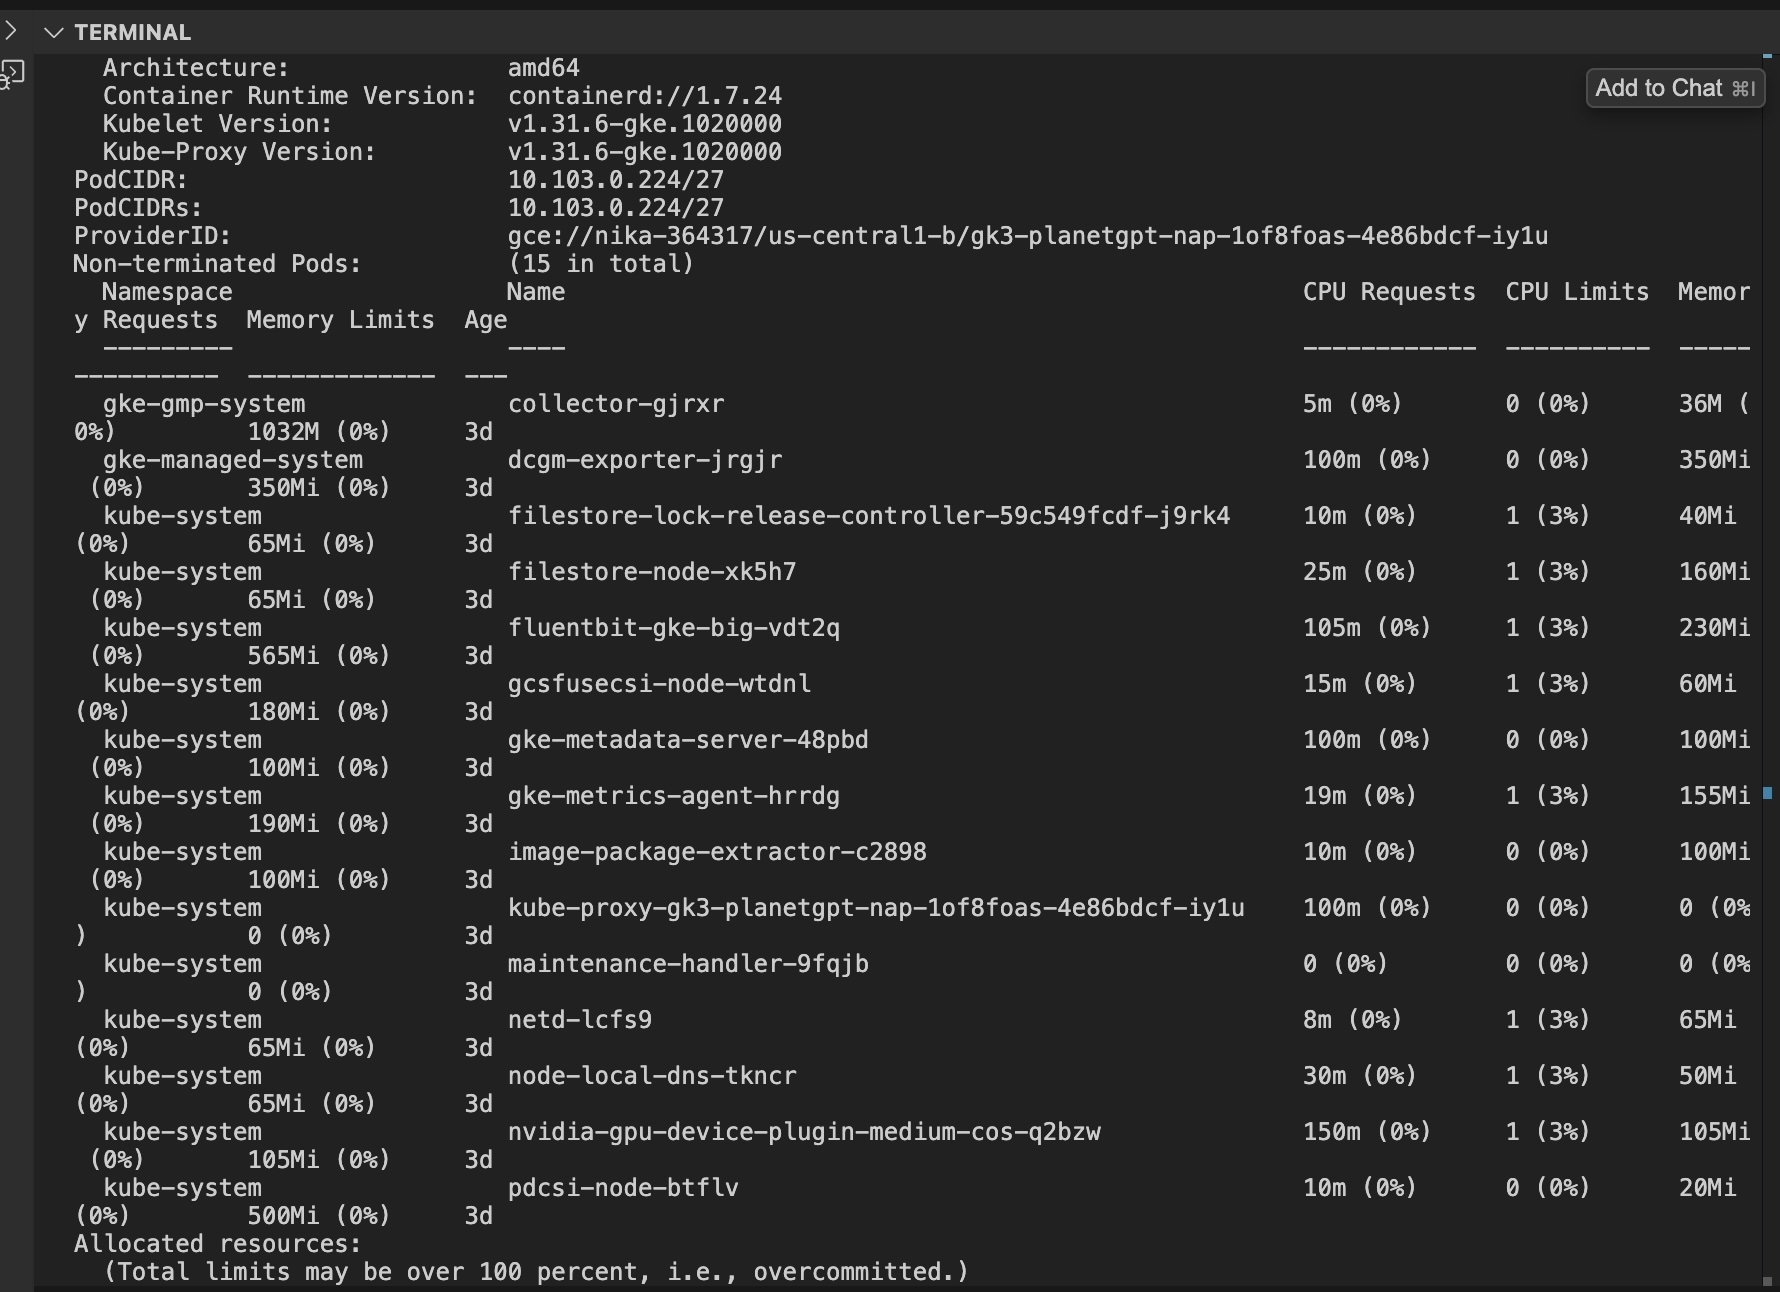Click the kube-proxy-gk3-planetgpt pod name
The image size is (1780, 1292).
[875, 908]
